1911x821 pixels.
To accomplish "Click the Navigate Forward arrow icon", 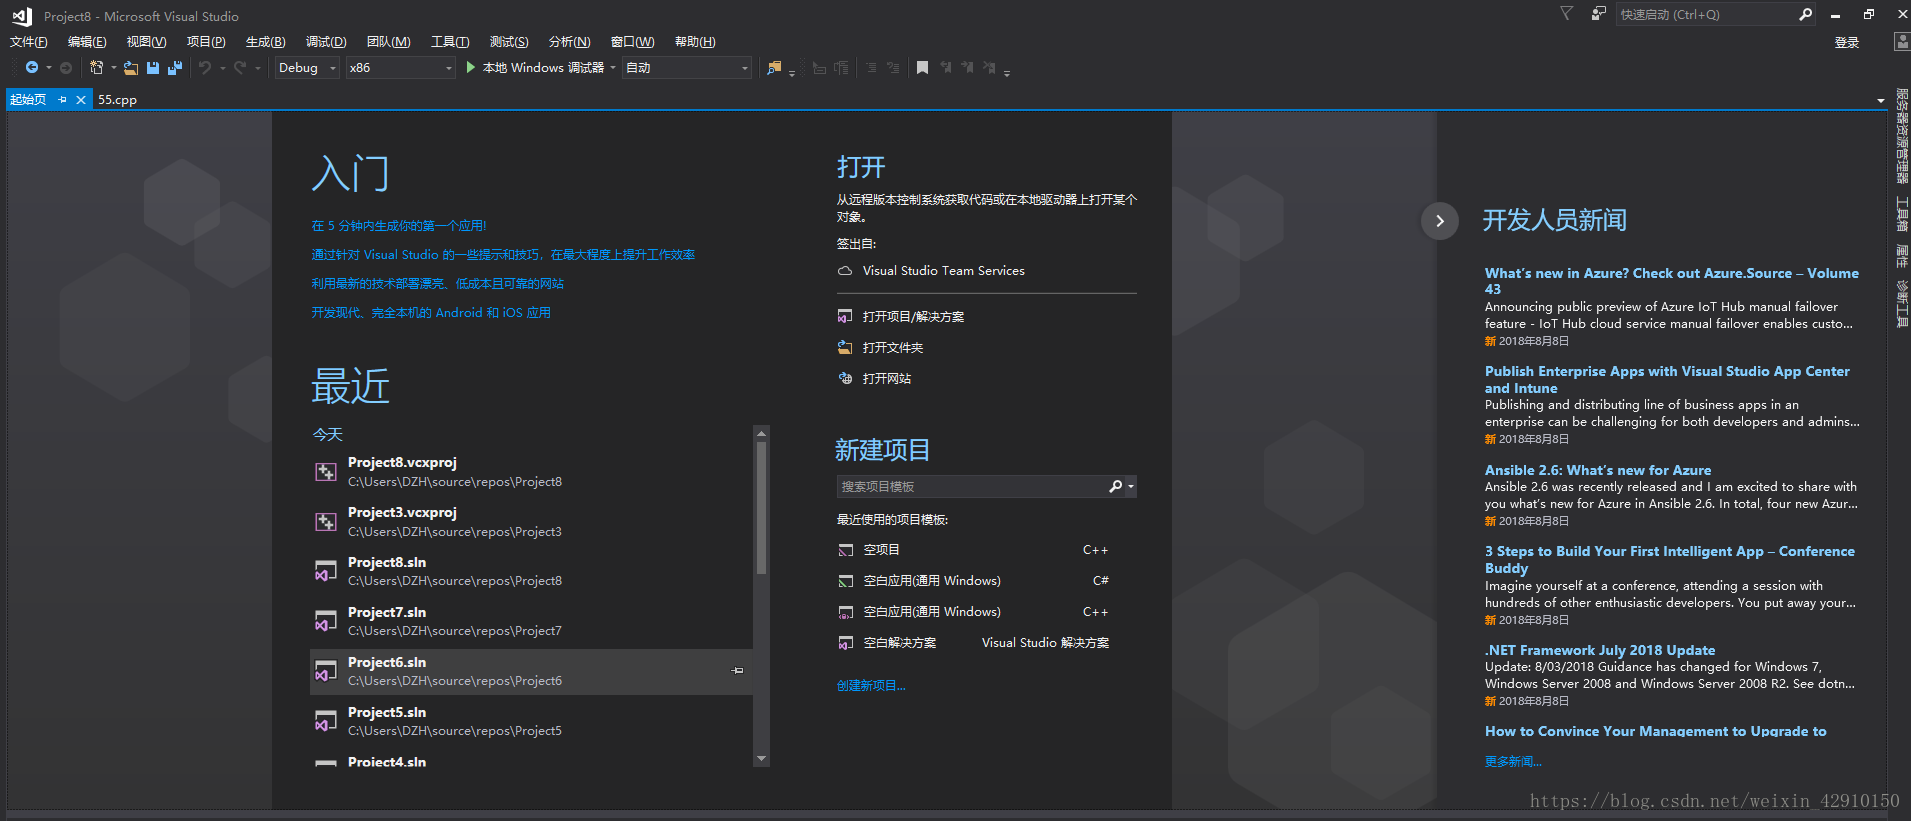I will click(66, 68).
